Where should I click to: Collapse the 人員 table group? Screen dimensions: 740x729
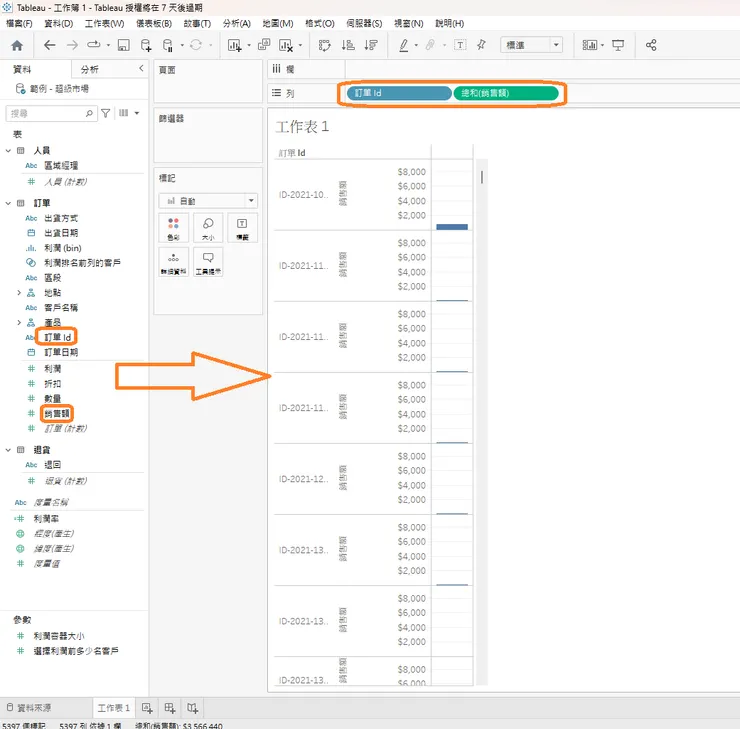pos(8,151)
